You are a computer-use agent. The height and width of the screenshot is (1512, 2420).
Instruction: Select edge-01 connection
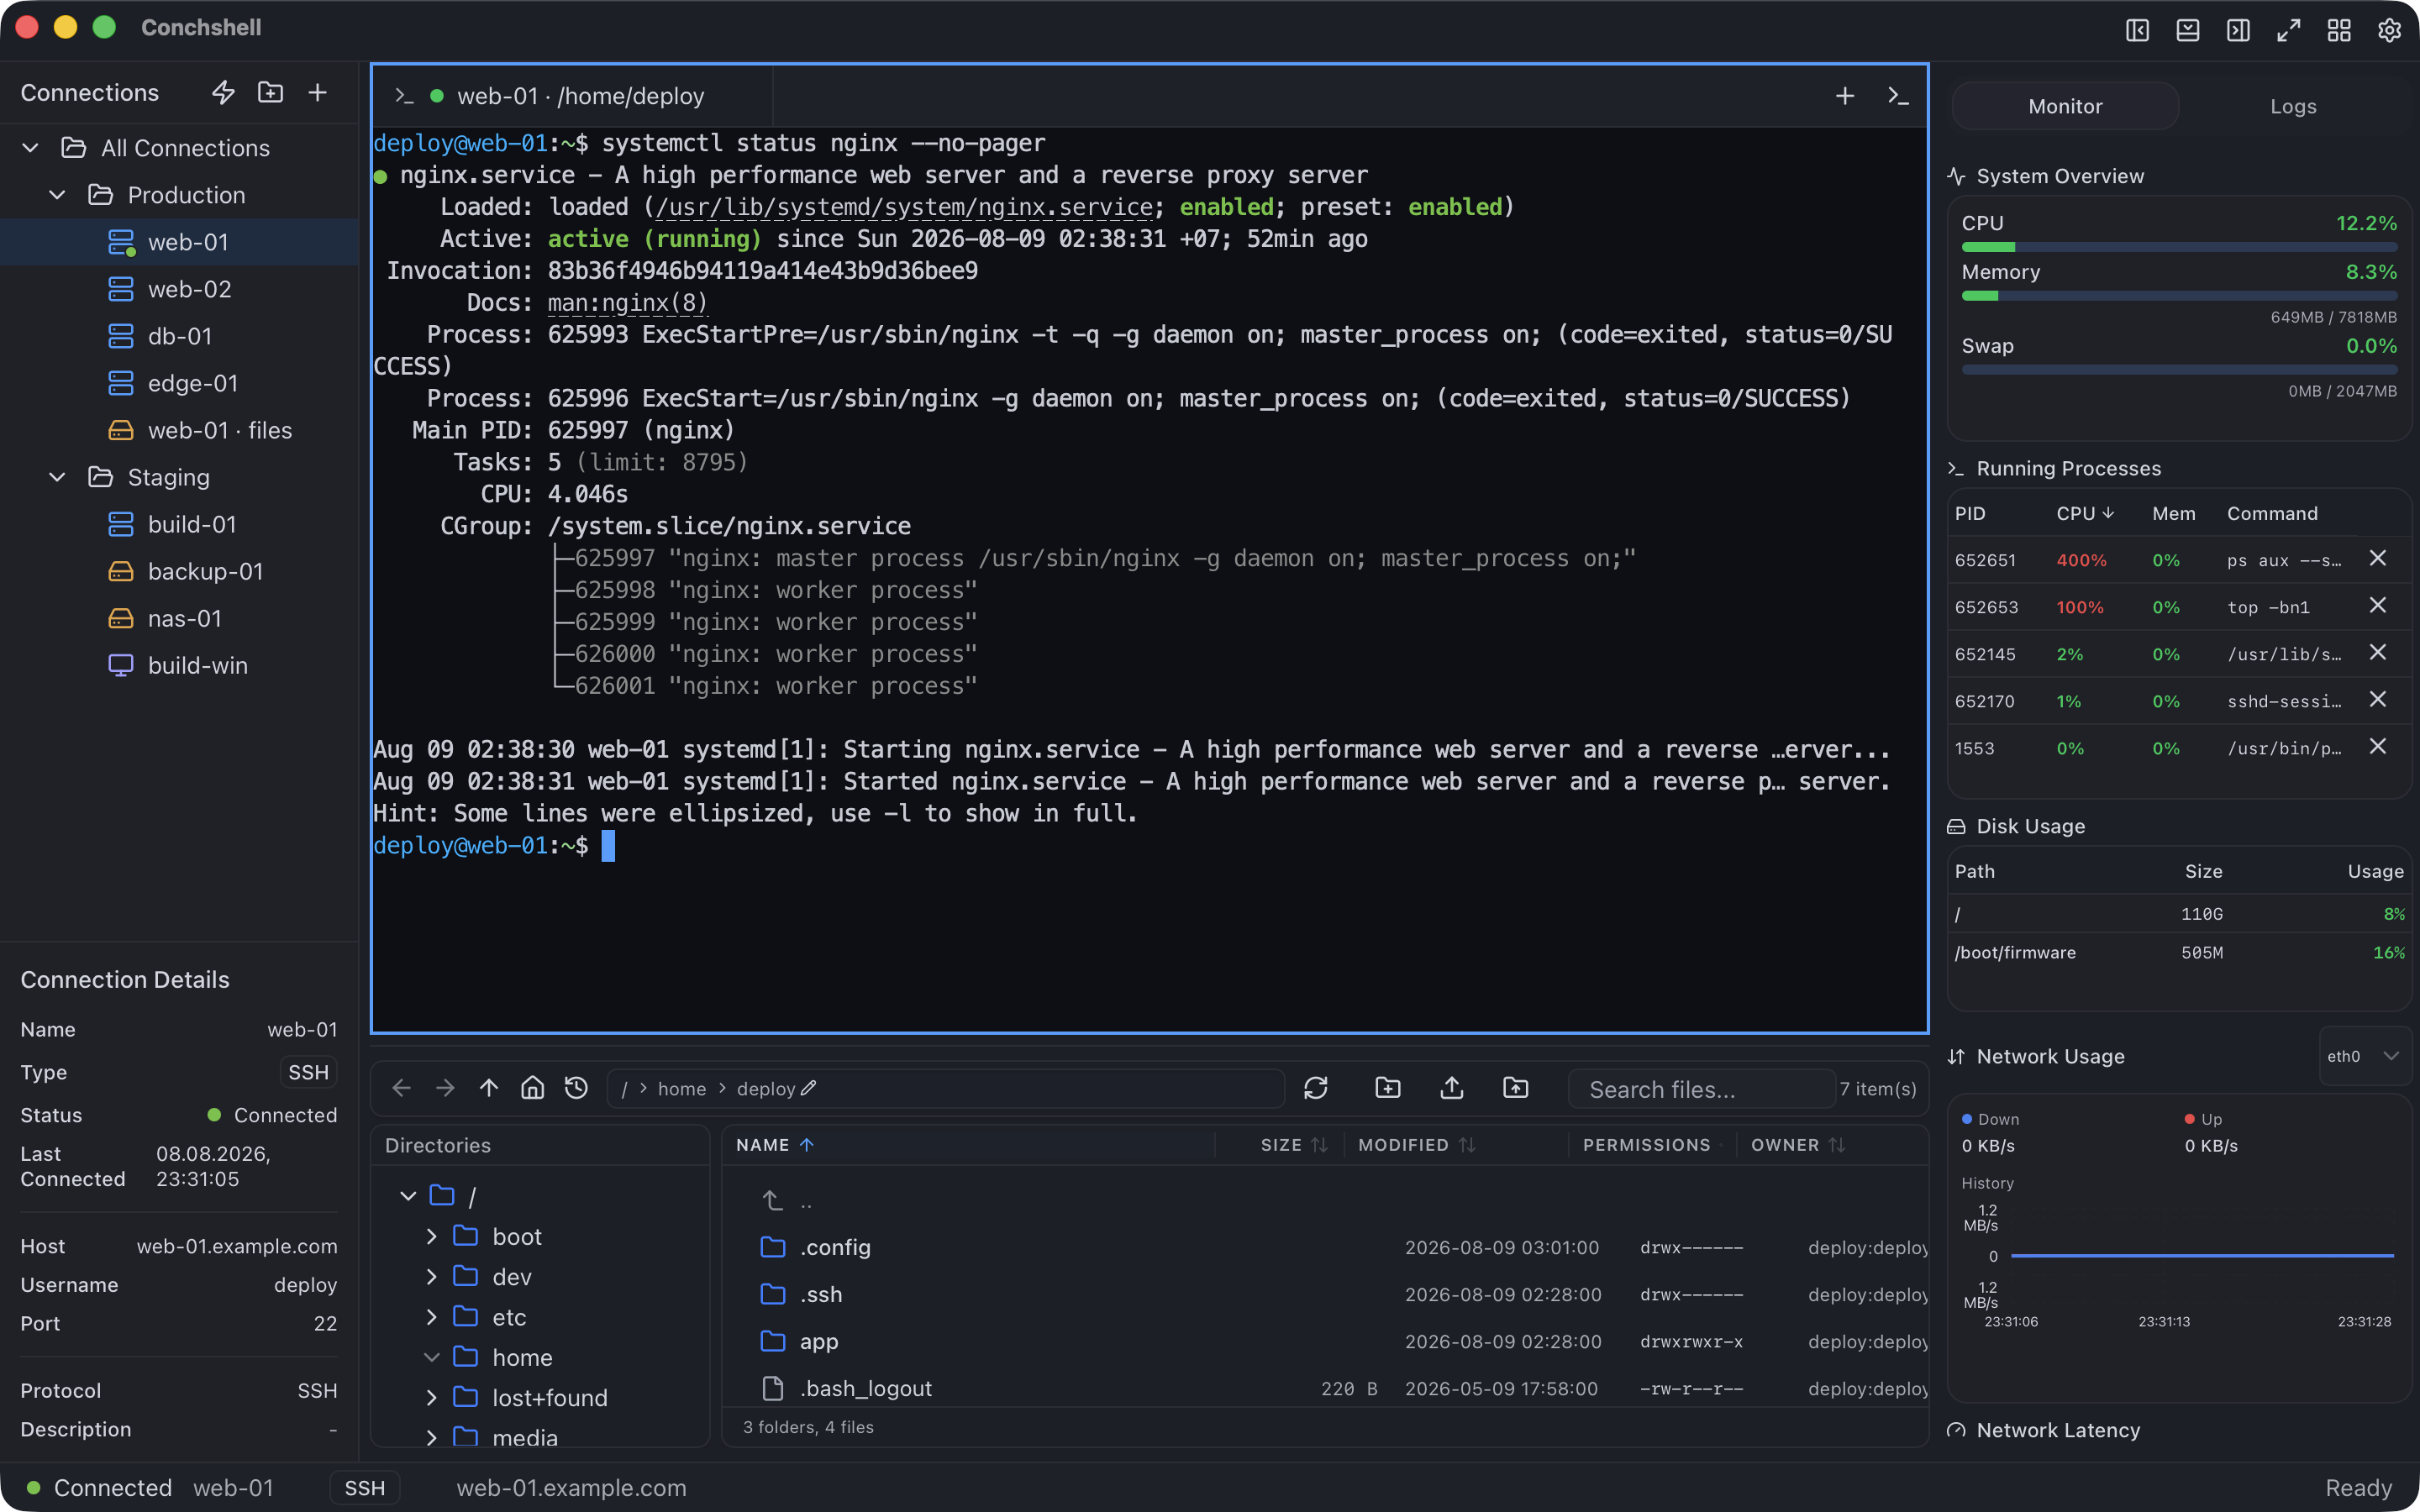click(179, 383)
